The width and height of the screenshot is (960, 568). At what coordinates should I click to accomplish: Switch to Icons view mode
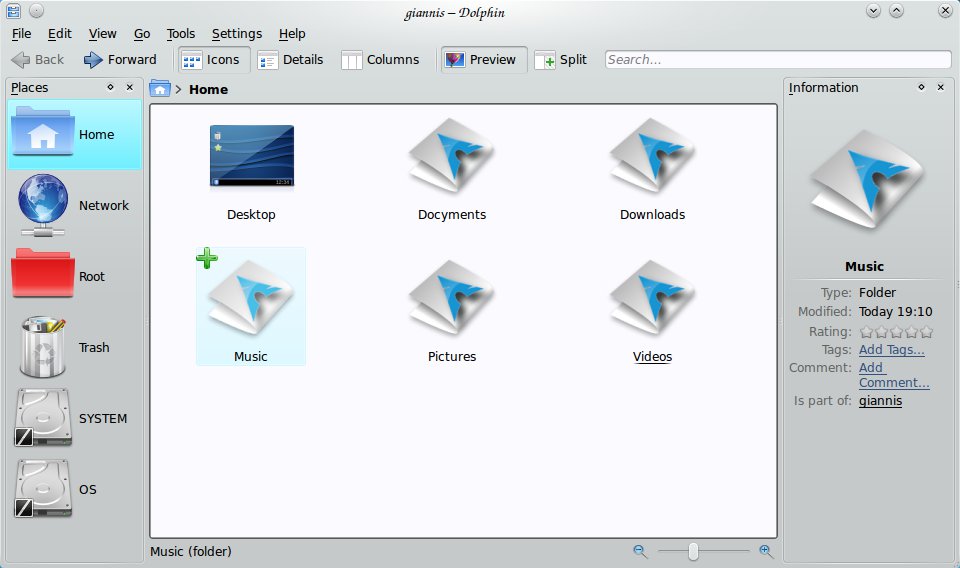[x=212, y=60]
